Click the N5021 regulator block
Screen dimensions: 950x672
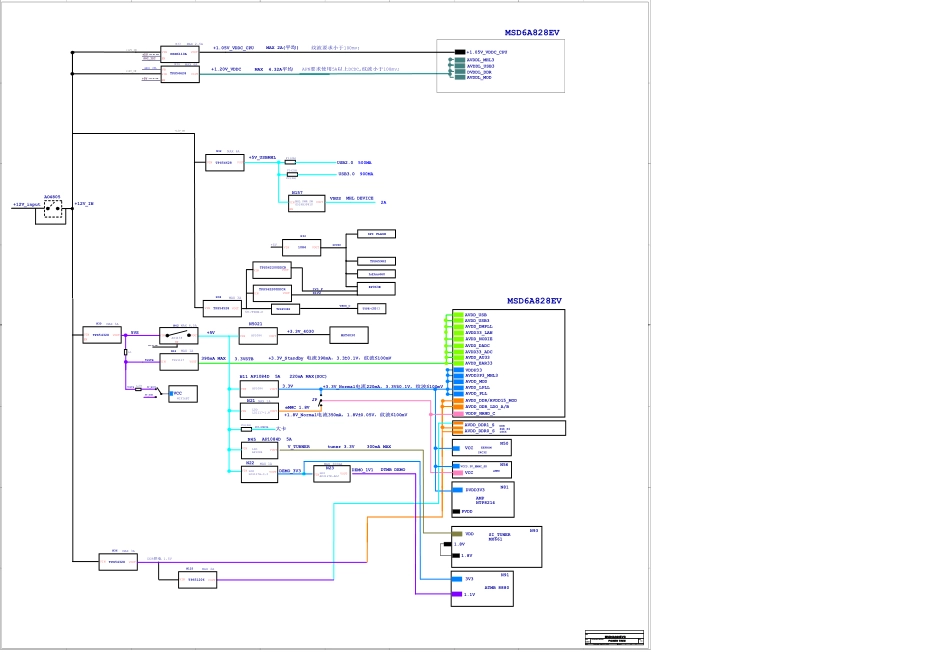(x=259, y=336)
